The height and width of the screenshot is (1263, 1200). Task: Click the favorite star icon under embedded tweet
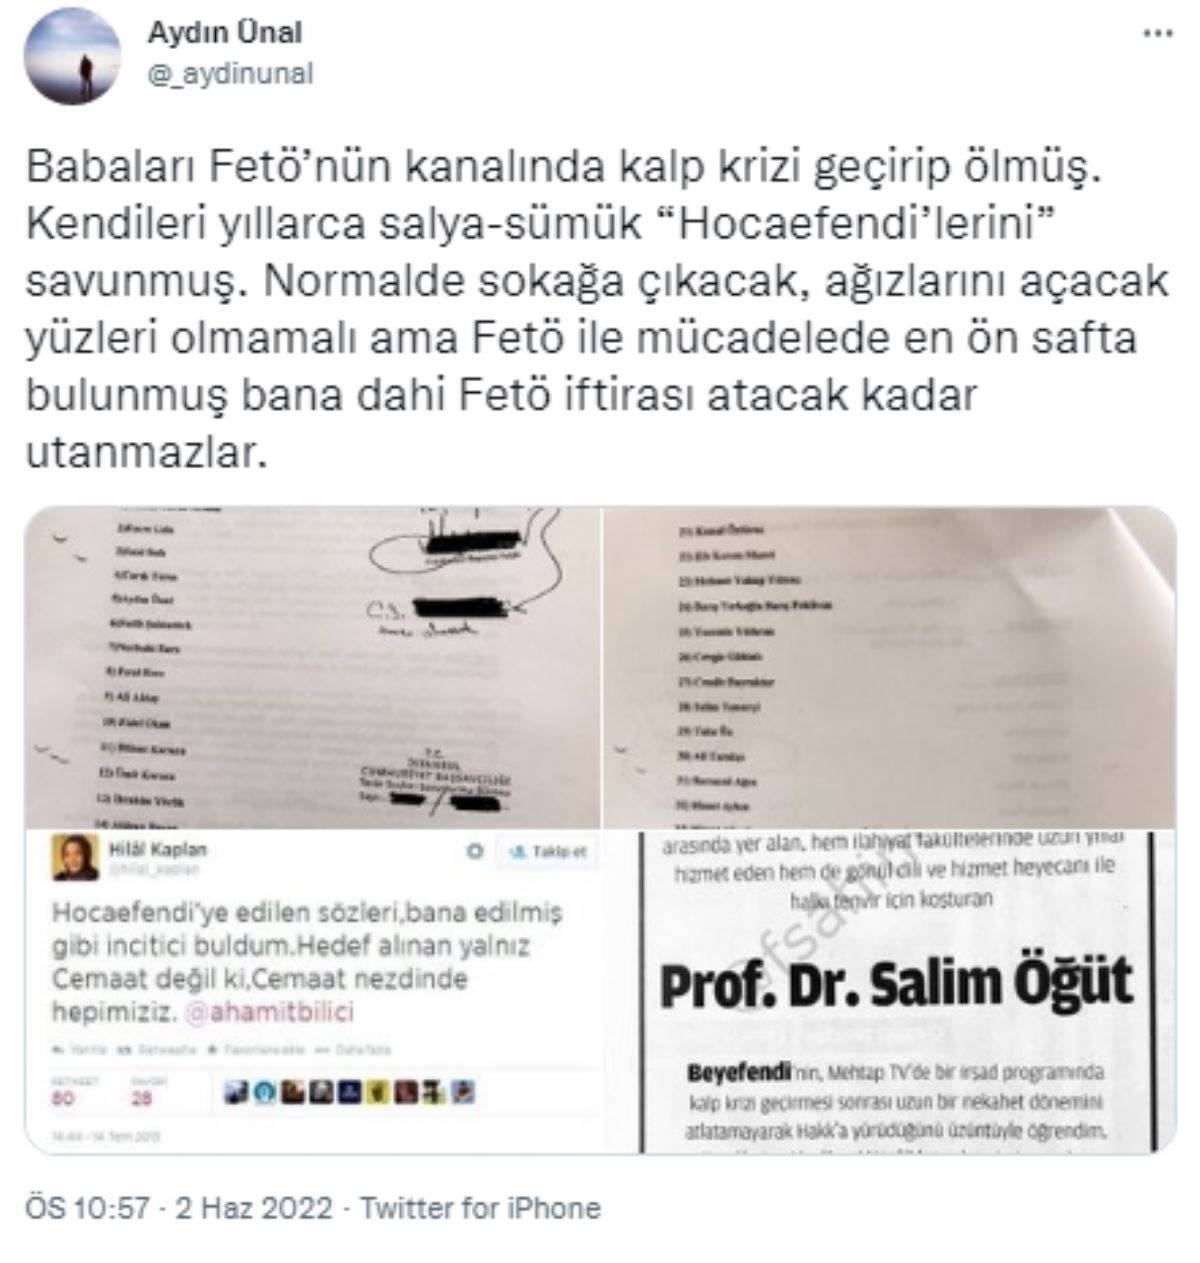[212, 1050]
